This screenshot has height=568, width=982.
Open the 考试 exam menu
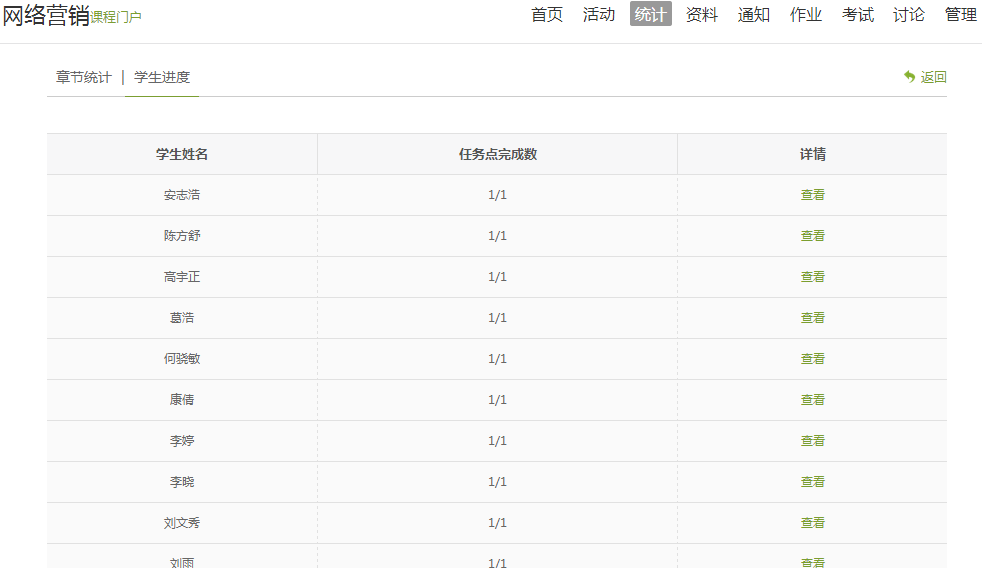pos(858,15)
